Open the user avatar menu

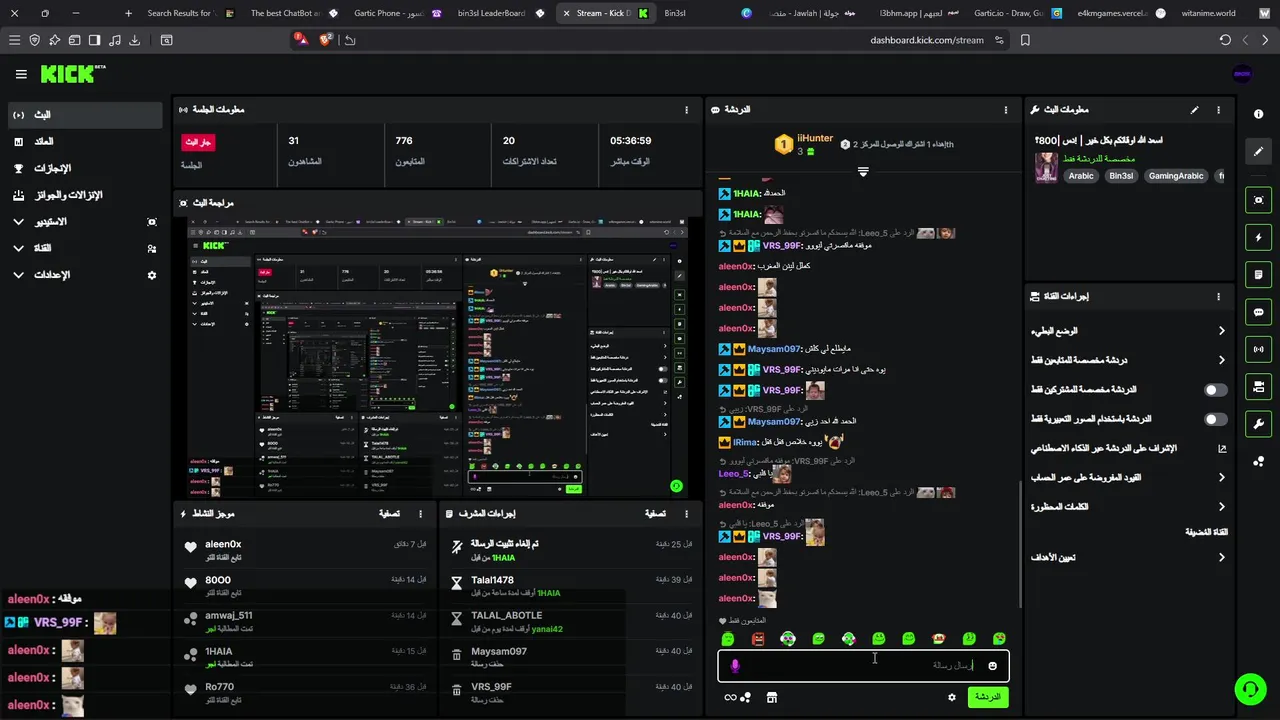point(1242,74)
